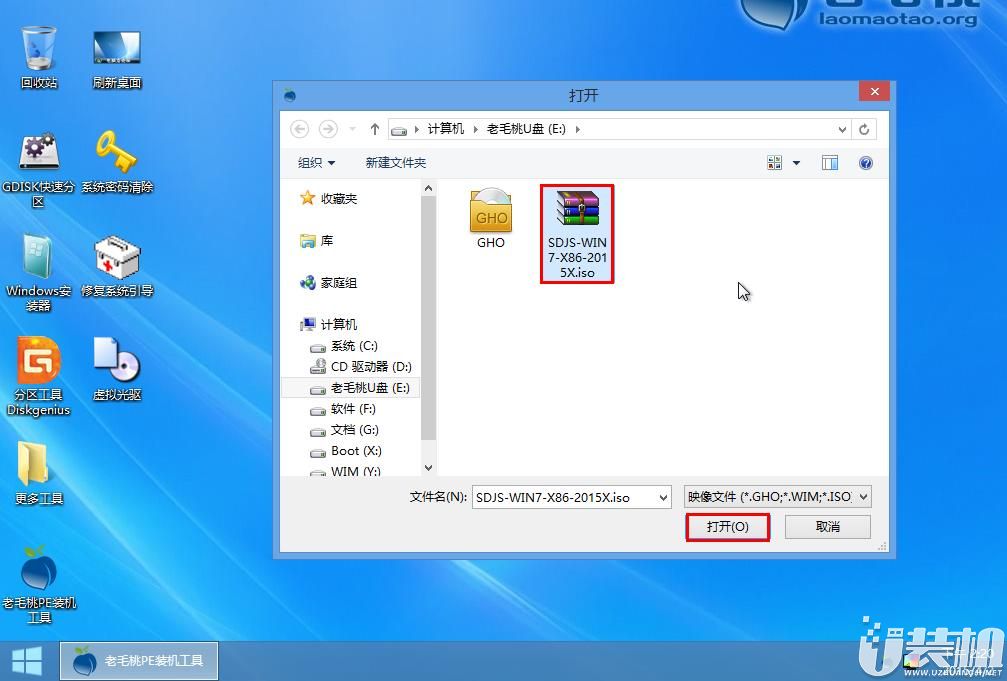This screenshot has height=681, width=1007.
Task: Select the 老毛桃U盘 (E:) drive in sidebar
Action: coord(366,387)
